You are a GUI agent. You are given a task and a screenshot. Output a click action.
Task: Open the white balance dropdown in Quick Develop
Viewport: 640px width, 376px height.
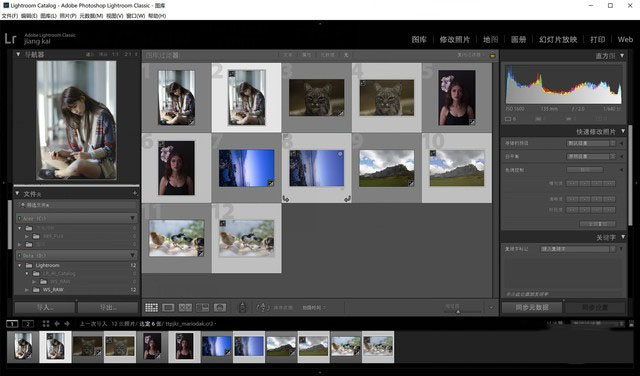pos(591,156)
